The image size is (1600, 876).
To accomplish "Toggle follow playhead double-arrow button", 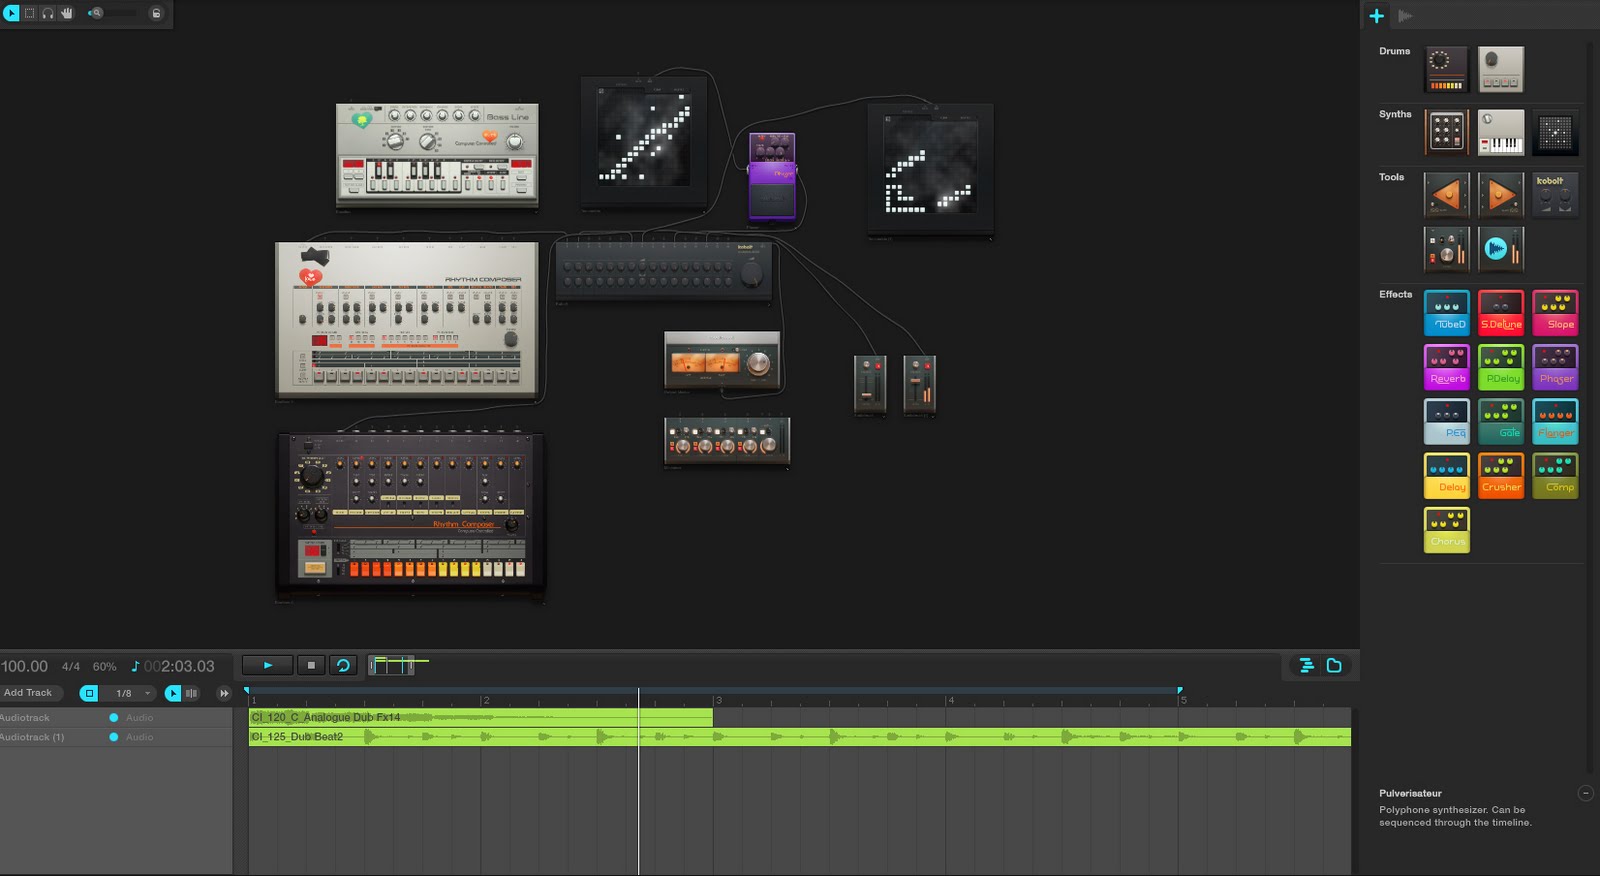I will tap(224, 693).
